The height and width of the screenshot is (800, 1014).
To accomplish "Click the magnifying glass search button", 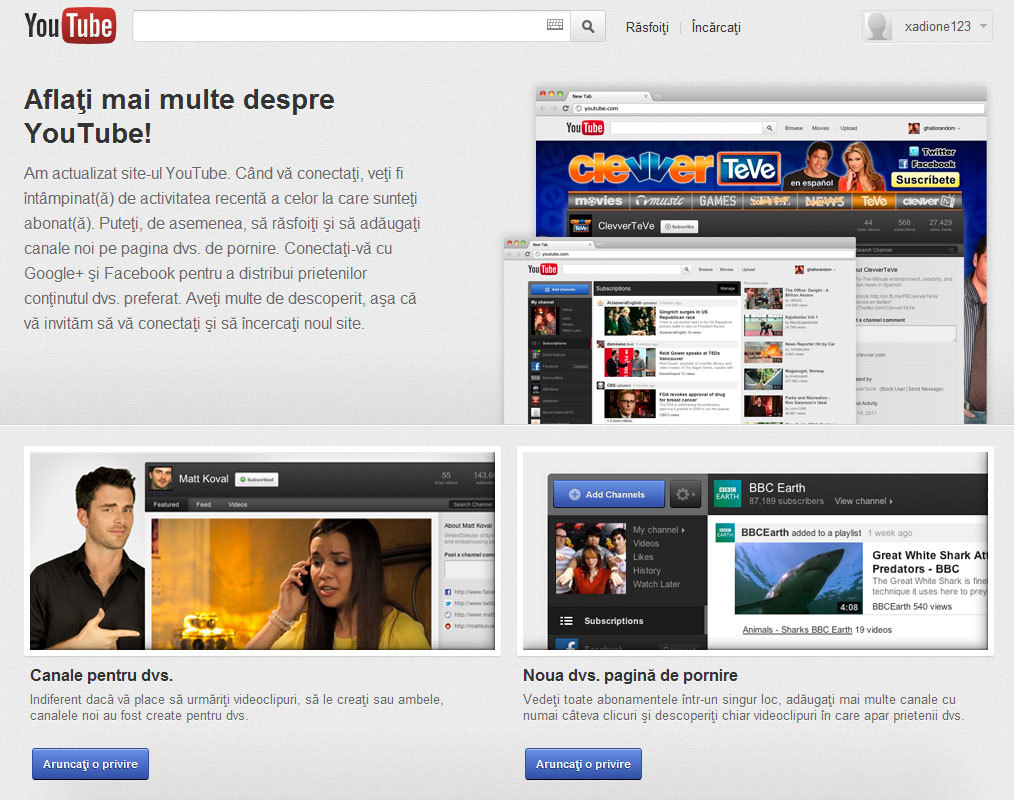I will tap(588, 27).
